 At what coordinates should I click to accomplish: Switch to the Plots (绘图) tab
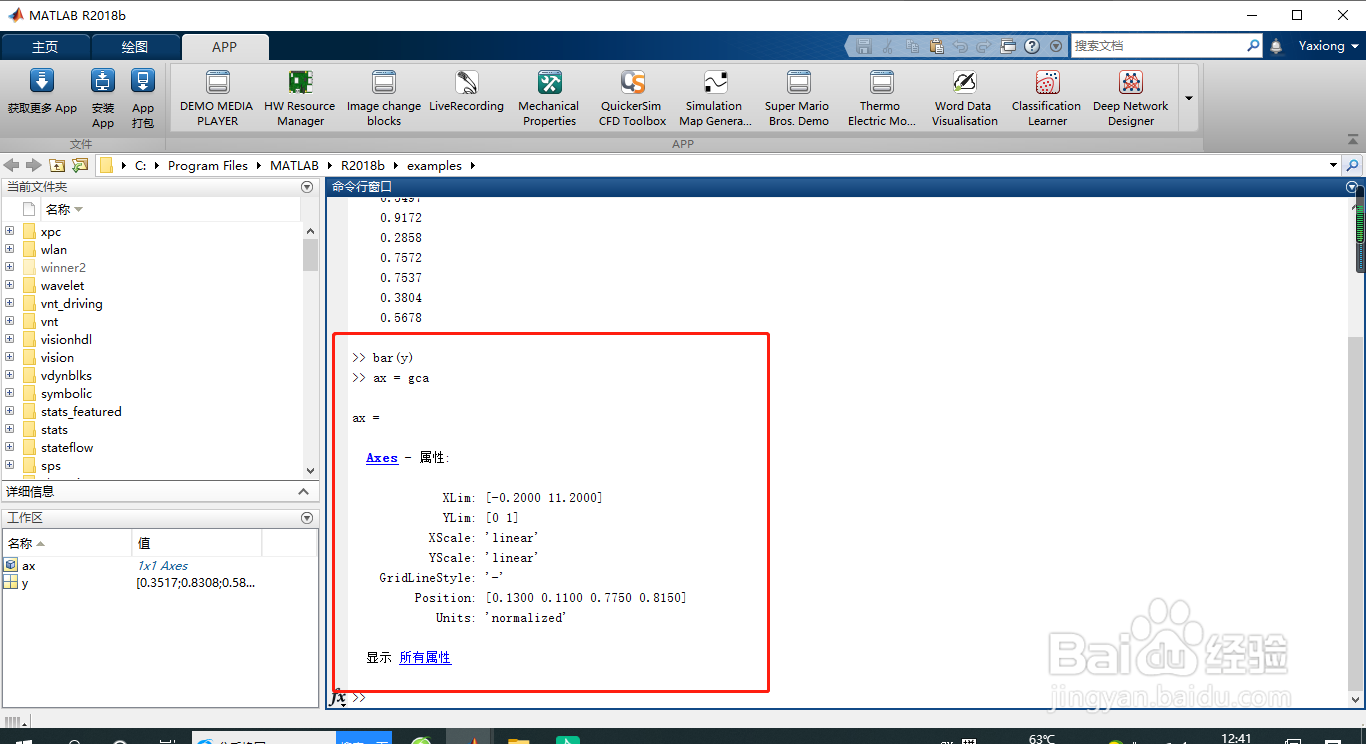(x=135, y=47)
